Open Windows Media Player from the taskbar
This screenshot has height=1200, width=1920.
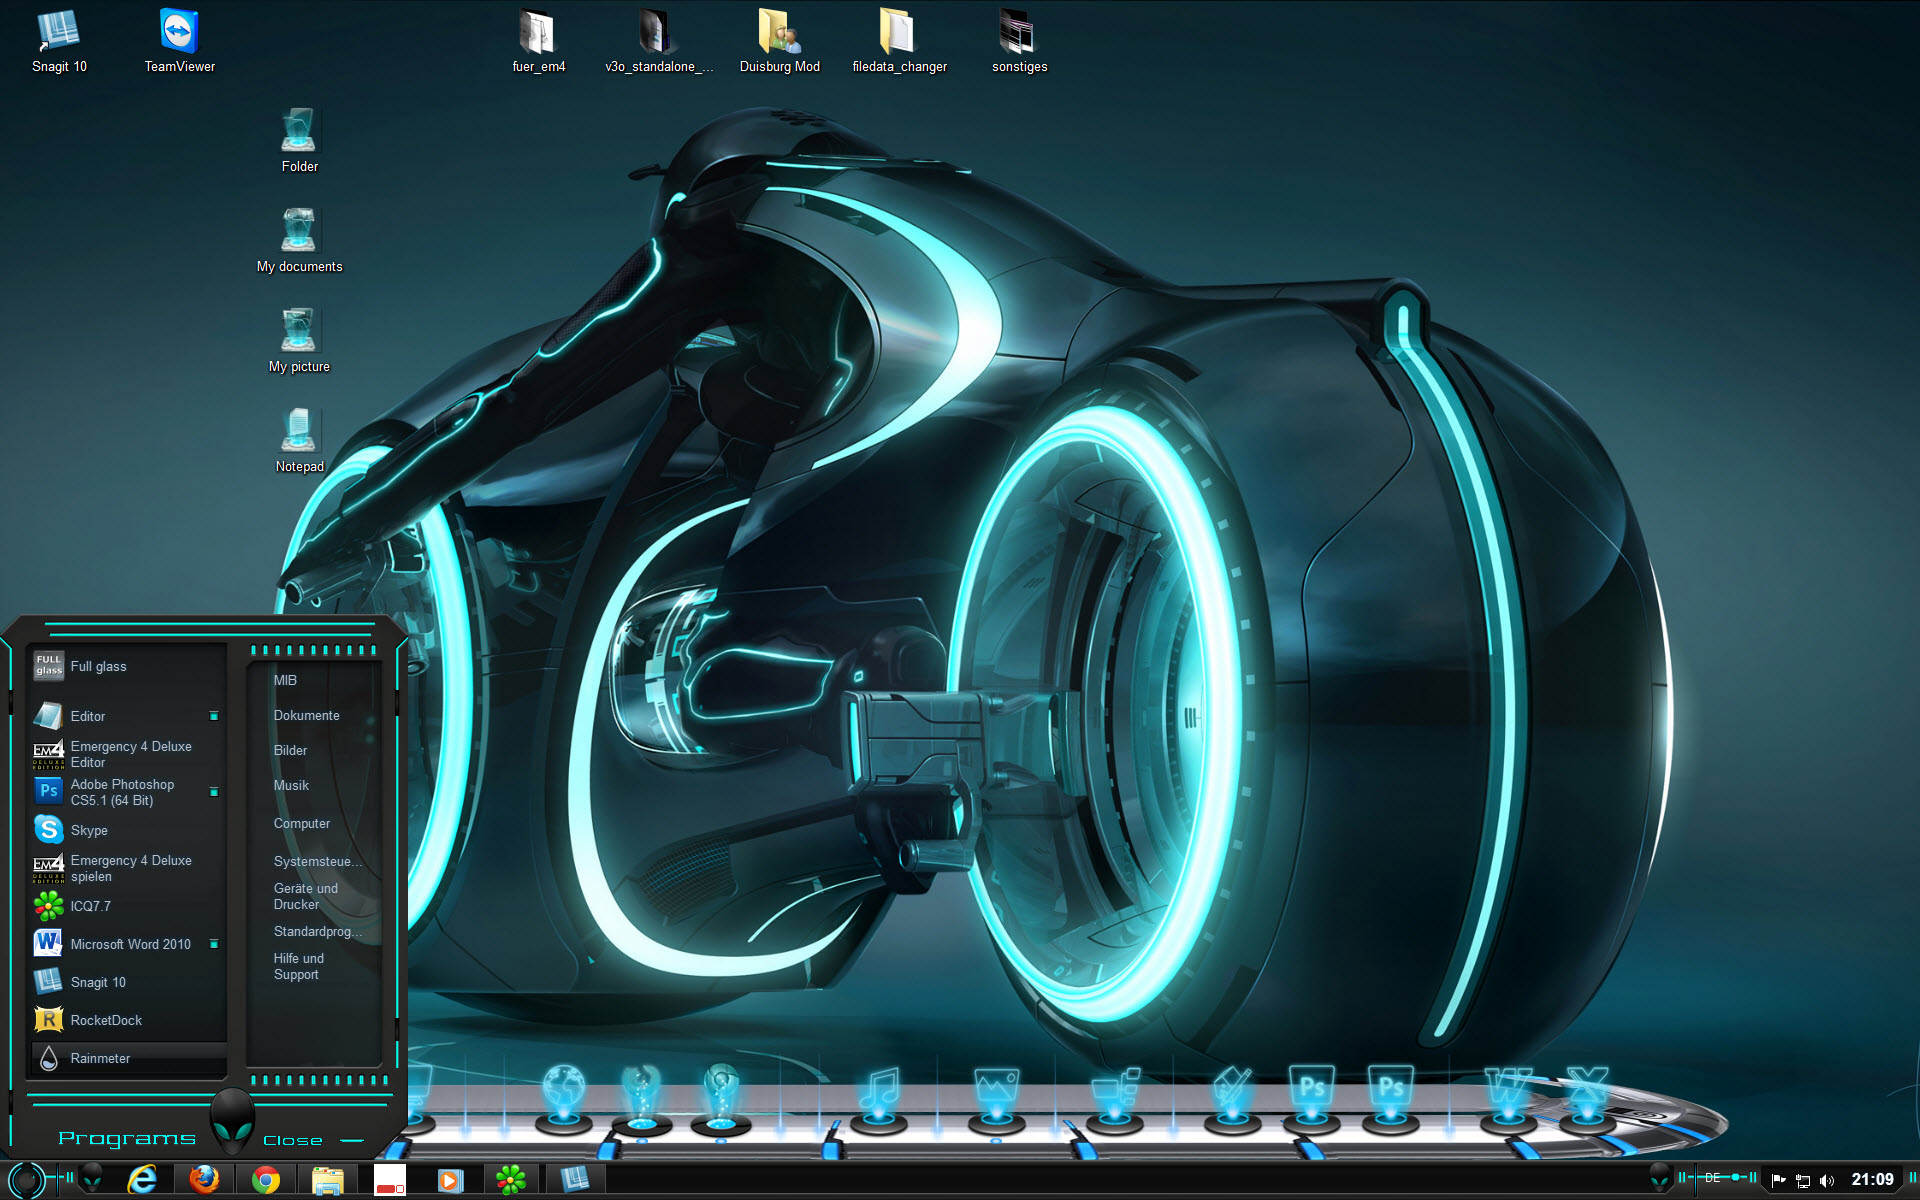(451, 1180)
